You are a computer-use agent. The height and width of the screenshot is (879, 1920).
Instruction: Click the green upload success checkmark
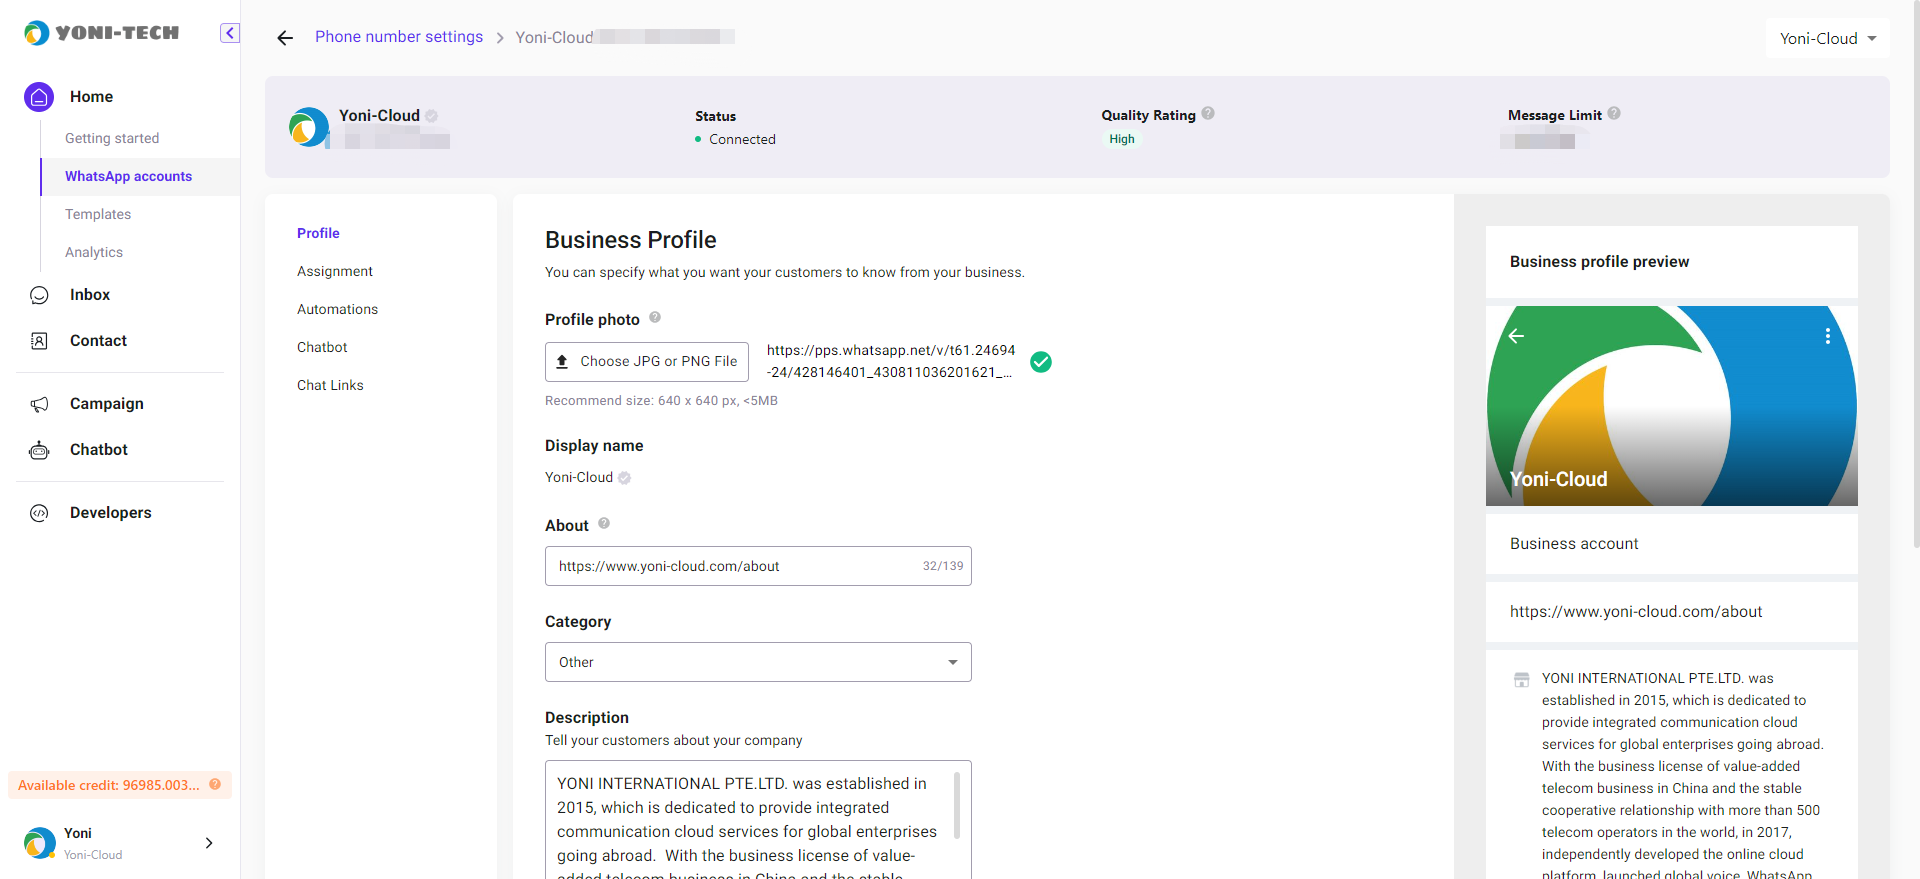1041,362
